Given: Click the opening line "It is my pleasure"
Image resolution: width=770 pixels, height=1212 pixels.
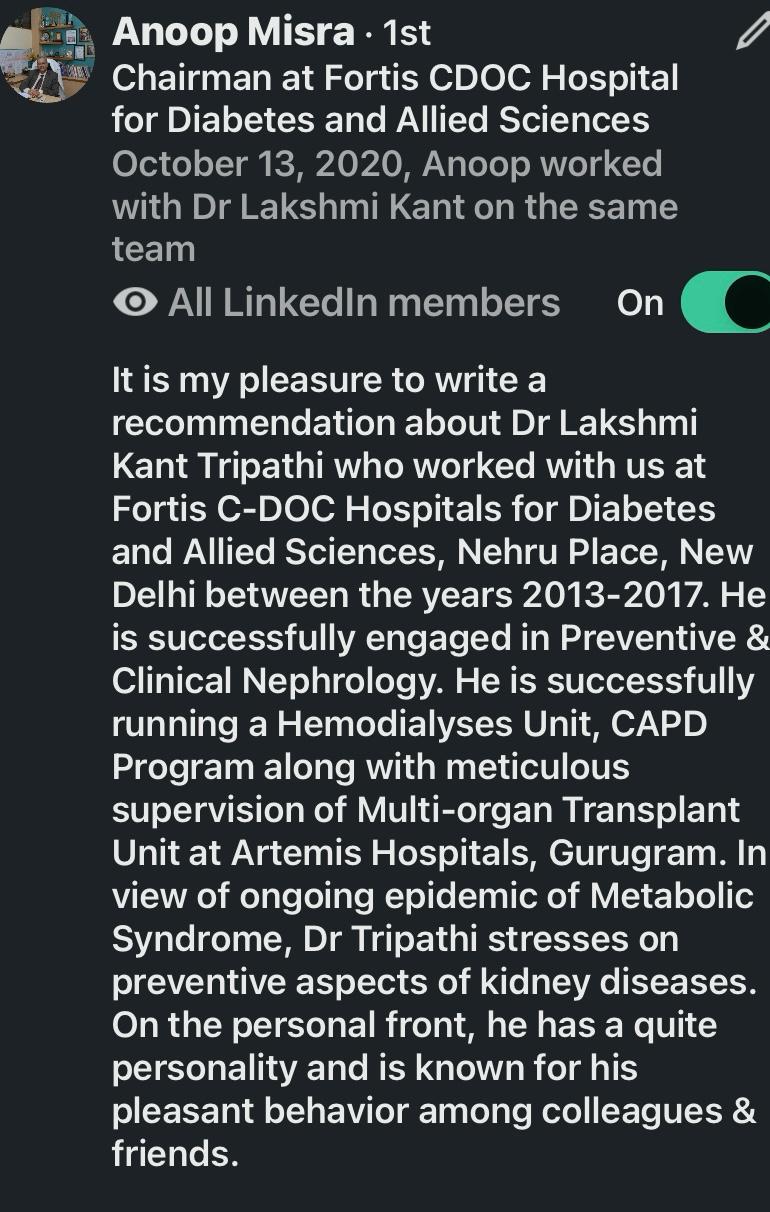Looking at the screenshot, I should click(x=250, y=380).
